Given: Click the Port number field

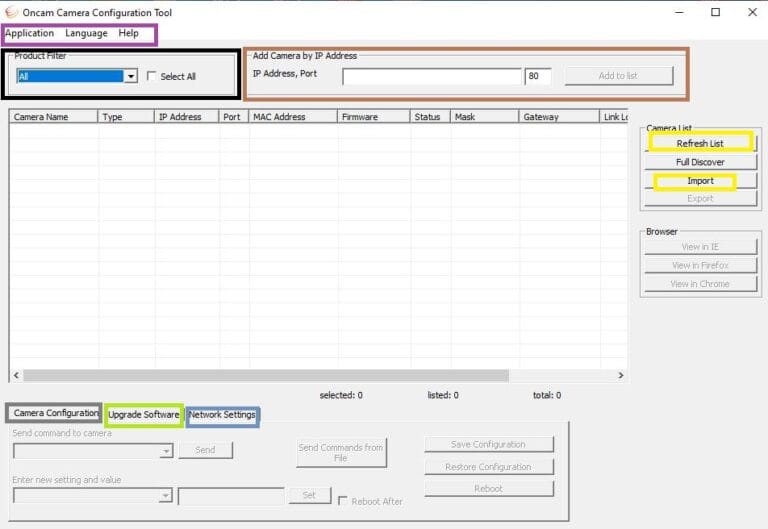Looking at the screenshot, I should coord(537,76).
